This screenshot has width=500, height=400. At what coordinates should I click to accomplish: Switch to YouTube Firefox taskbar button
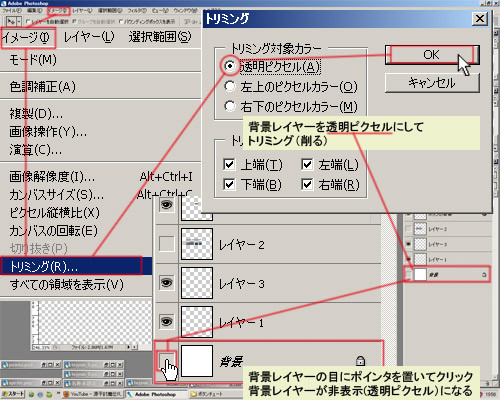tap(93, 394)
